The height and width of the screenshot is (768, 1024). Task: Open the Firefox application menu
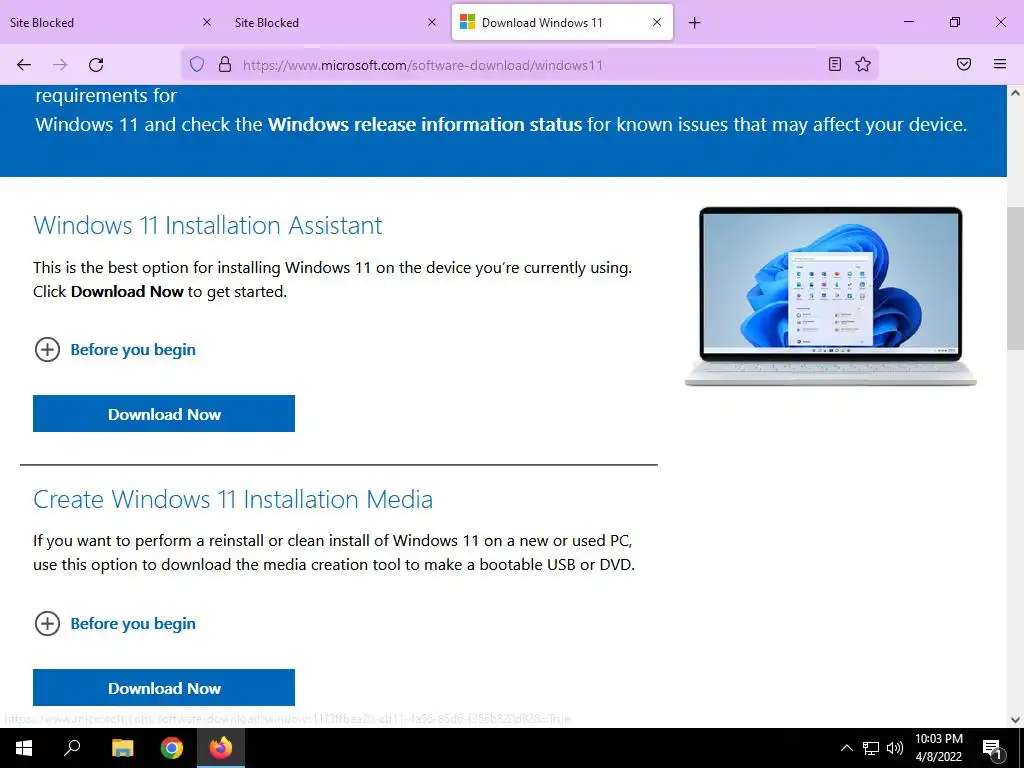click(1000, 64)
